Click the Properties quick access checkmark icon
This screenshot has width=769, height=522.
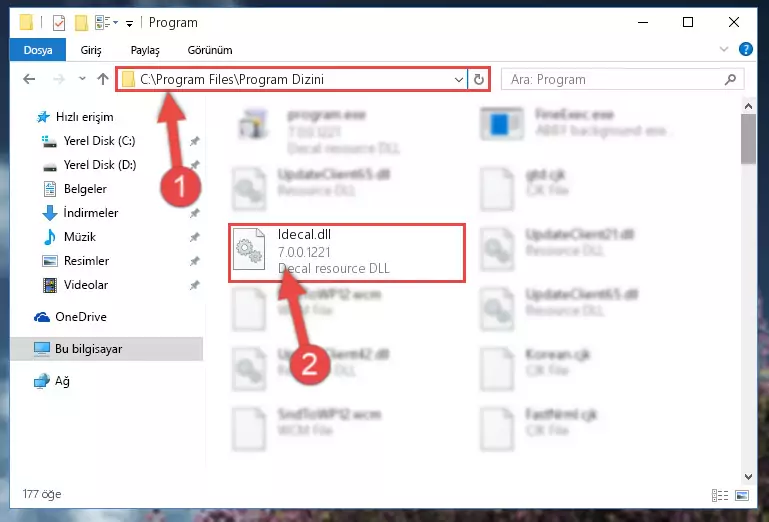point(58,23)
